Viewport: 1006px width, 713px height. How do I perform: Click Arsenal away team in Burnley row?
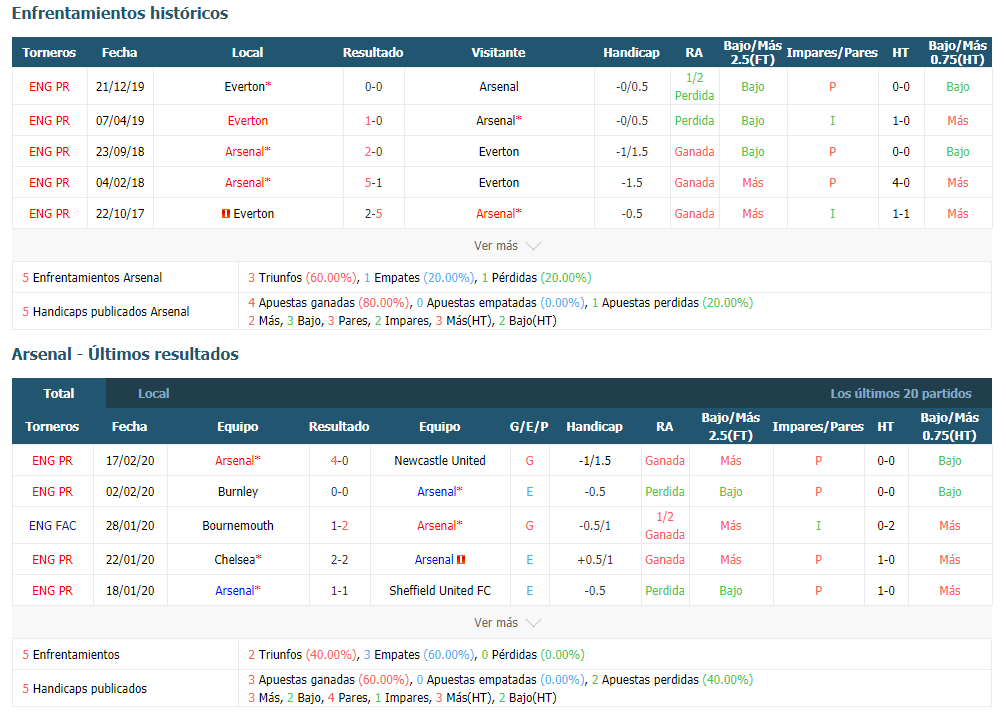[439, 492]
